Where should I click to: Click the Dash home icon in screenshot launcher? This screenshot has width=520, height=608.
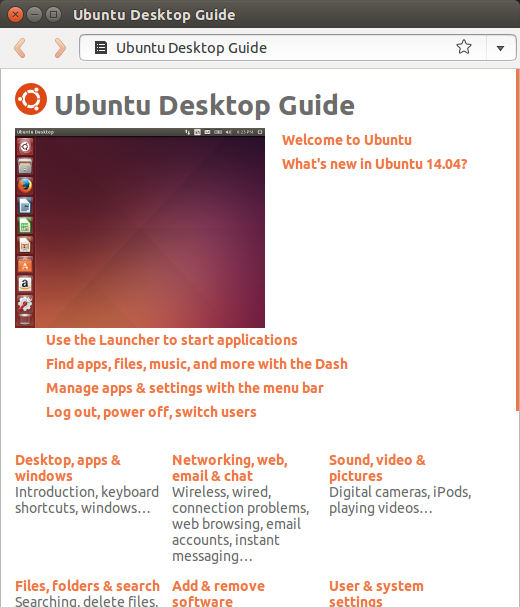pos(25,147)
